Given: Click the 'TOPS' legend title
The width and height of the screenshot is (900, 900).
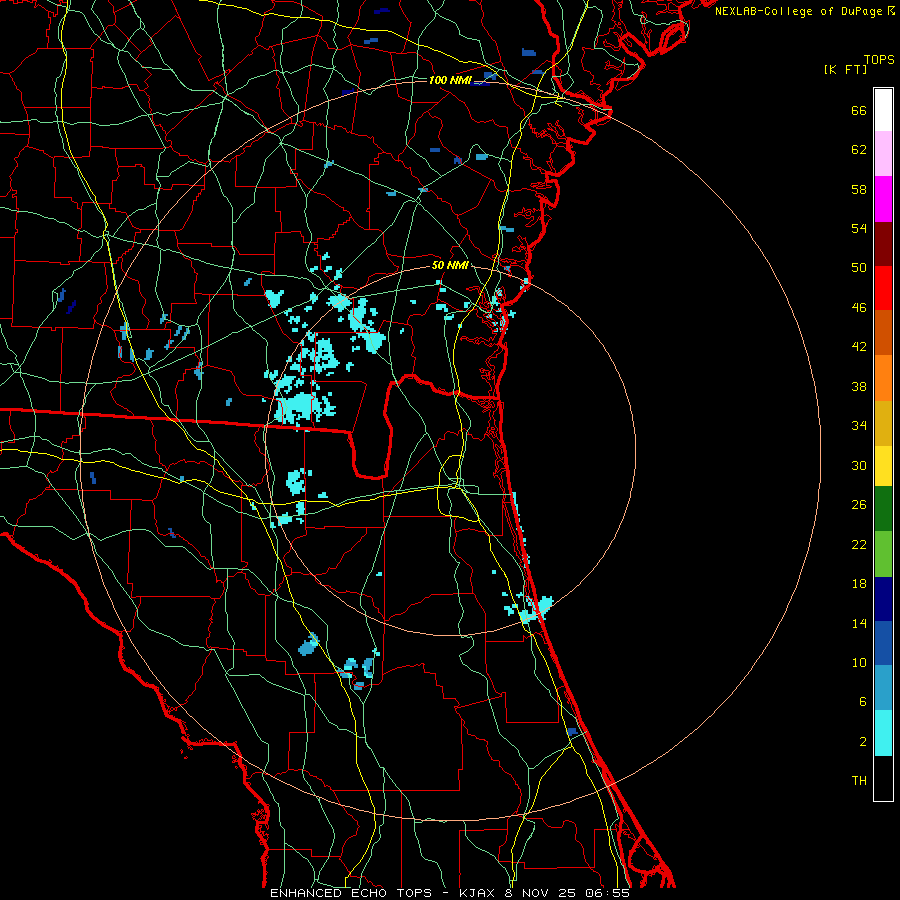Looking at the screenshot, I should pyautogui.click(x=879, y=60).
